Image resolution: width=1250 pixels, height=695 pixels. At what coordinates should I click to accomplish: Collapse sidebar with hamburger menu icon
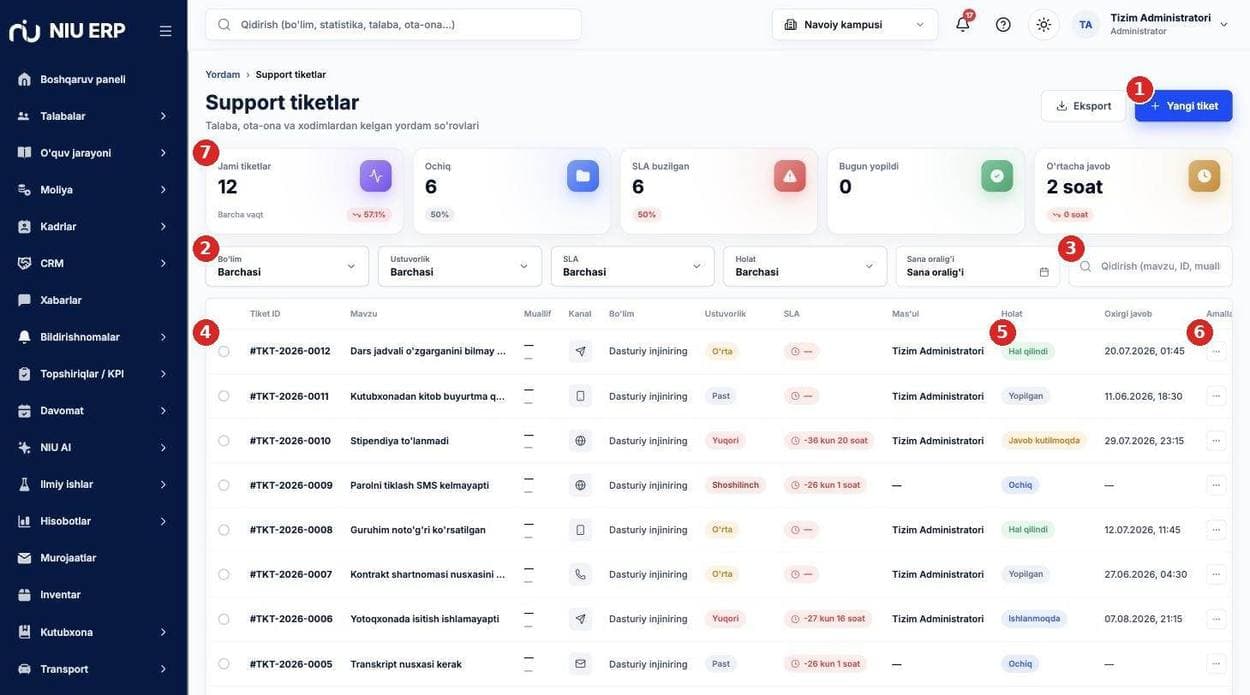[x=166, y=30]
